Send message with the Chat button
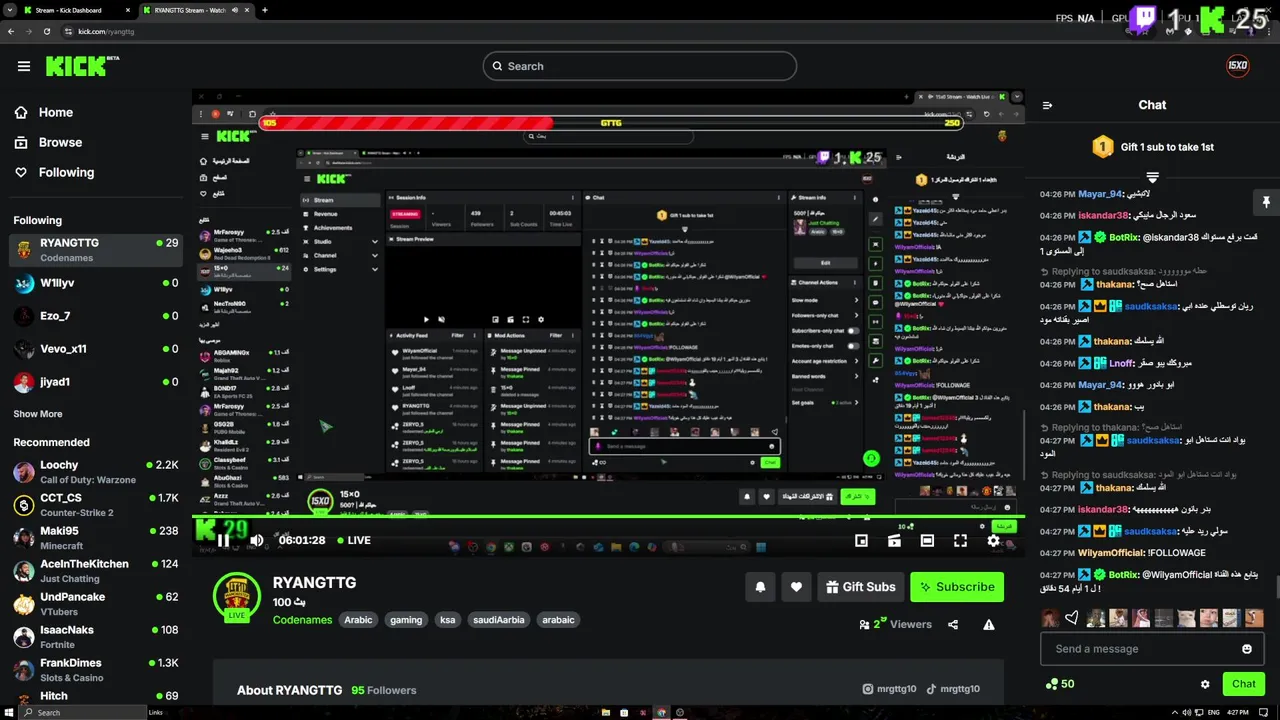This screenshot has width=1280, height=720. coord(1244,684)
